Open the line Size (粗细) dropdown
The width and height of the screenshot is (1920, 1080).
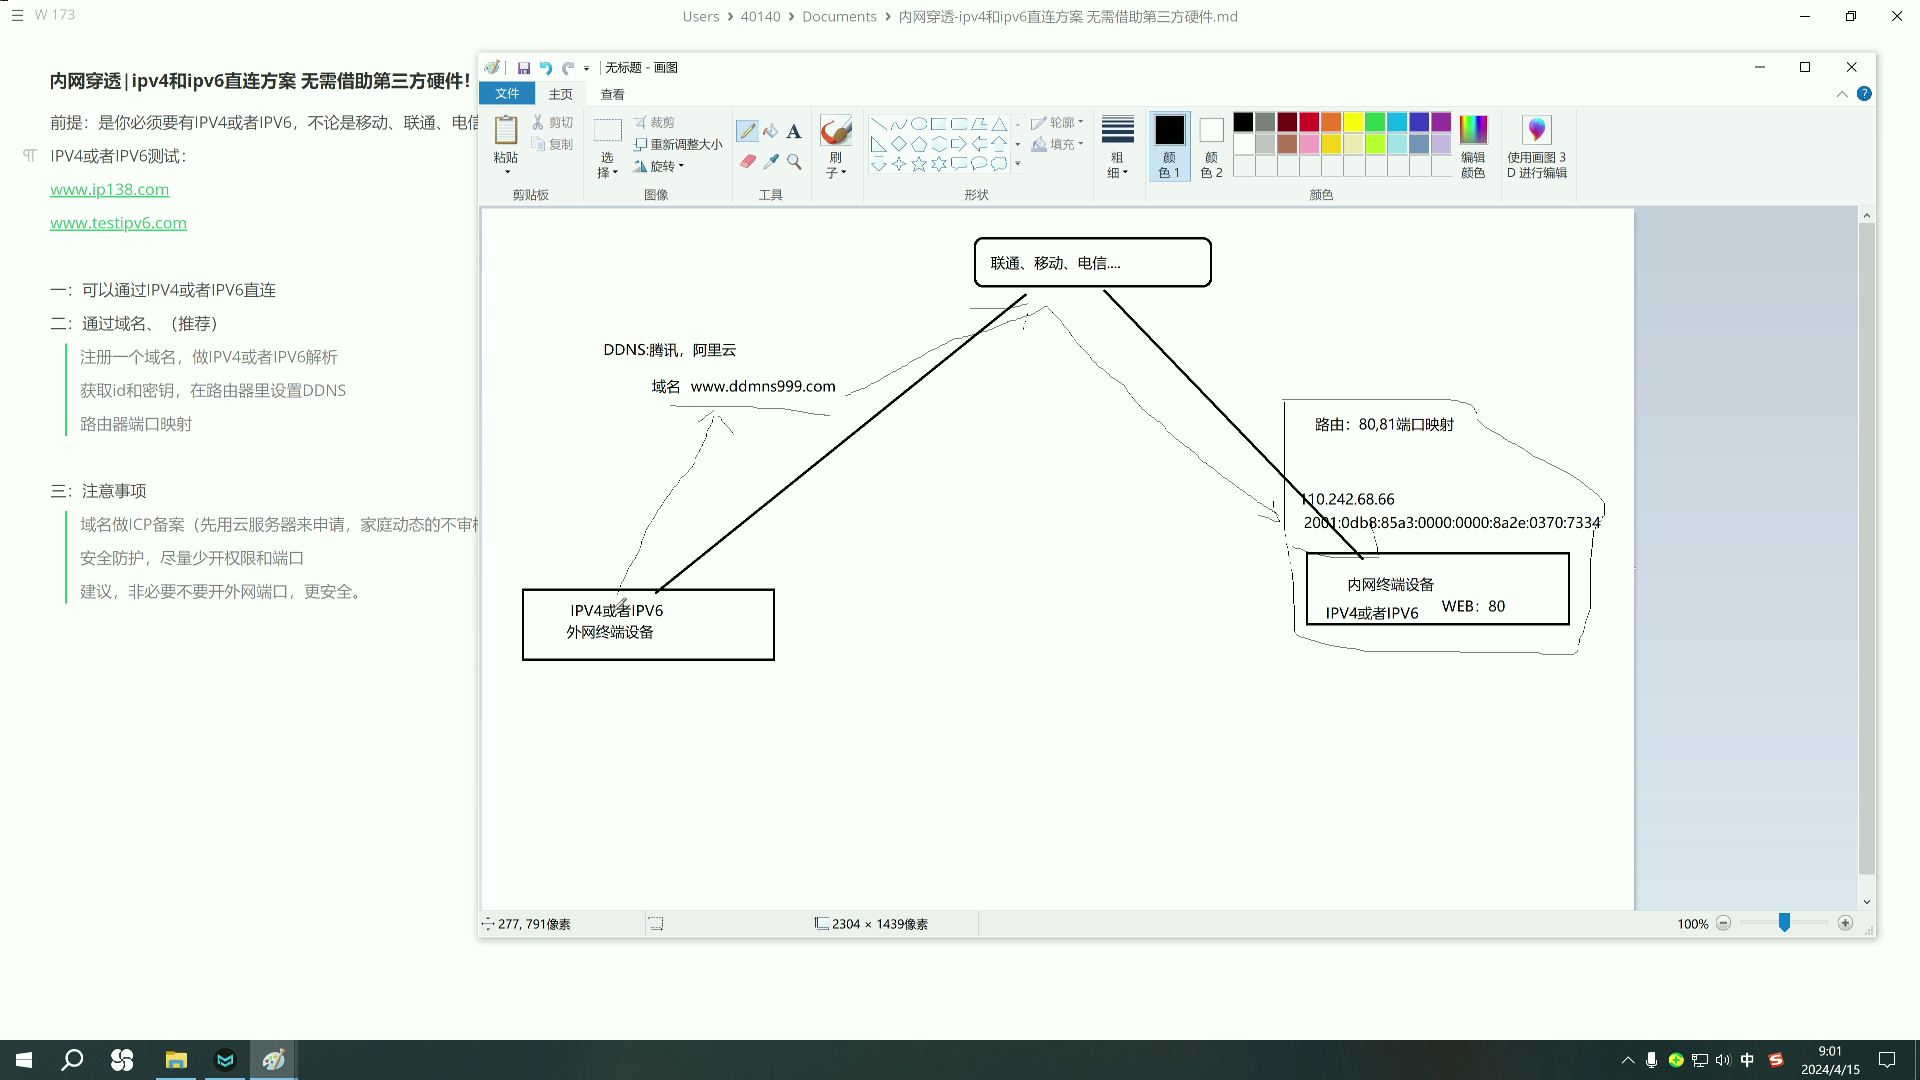pos(1117,146)
